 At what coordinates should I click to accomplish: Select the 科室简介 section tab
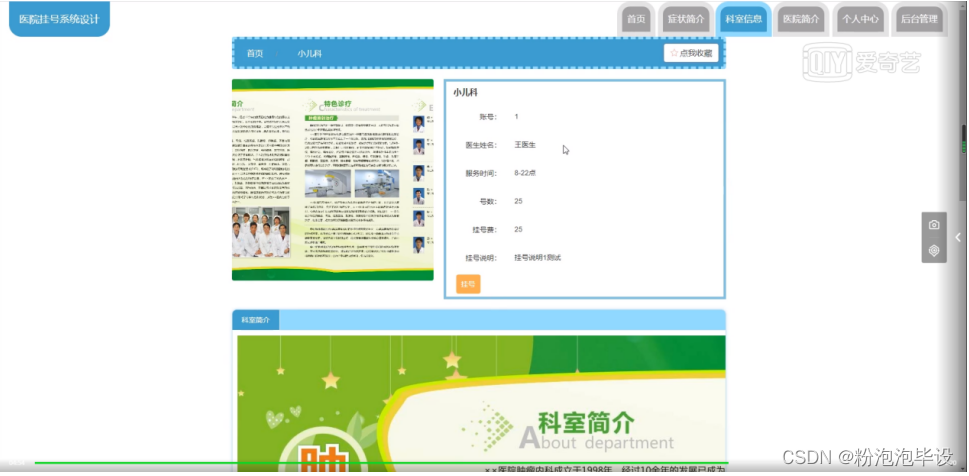click(255, 320)
